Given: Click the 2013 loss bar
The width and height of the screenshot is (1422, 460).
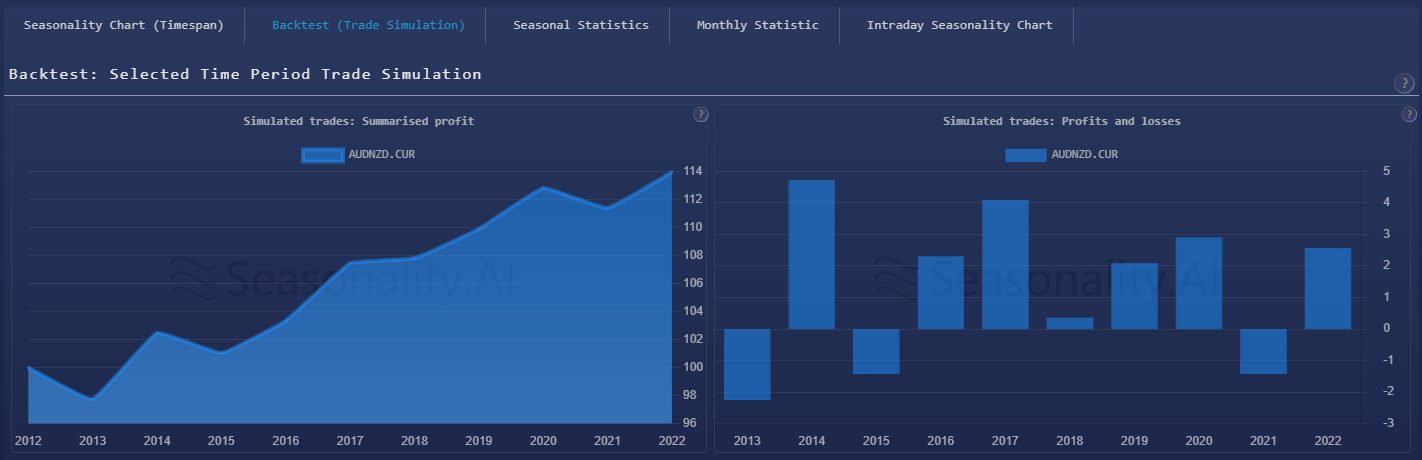Looking at the screenshot, I should point(747,364).
